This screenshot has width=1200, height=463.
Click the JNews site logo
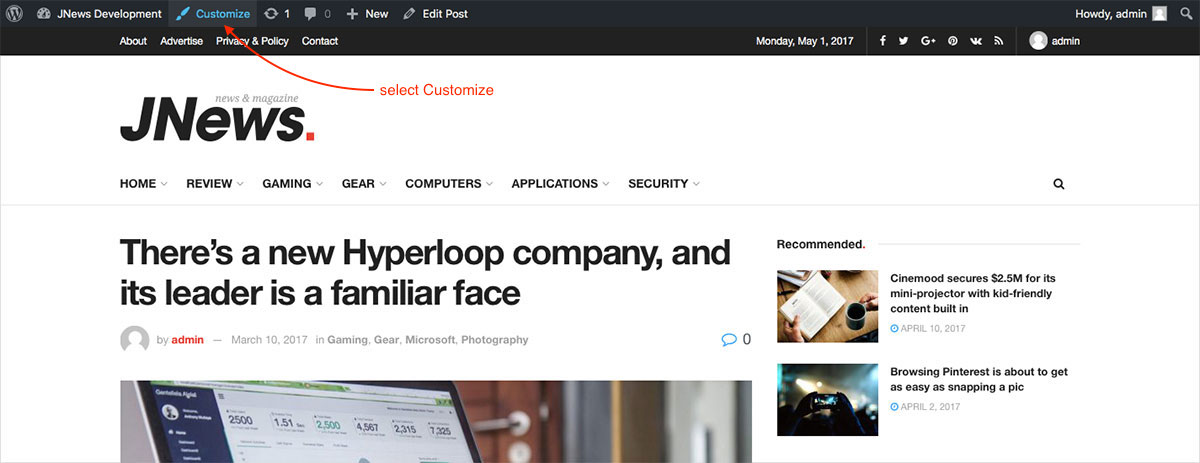pos(217,118)
